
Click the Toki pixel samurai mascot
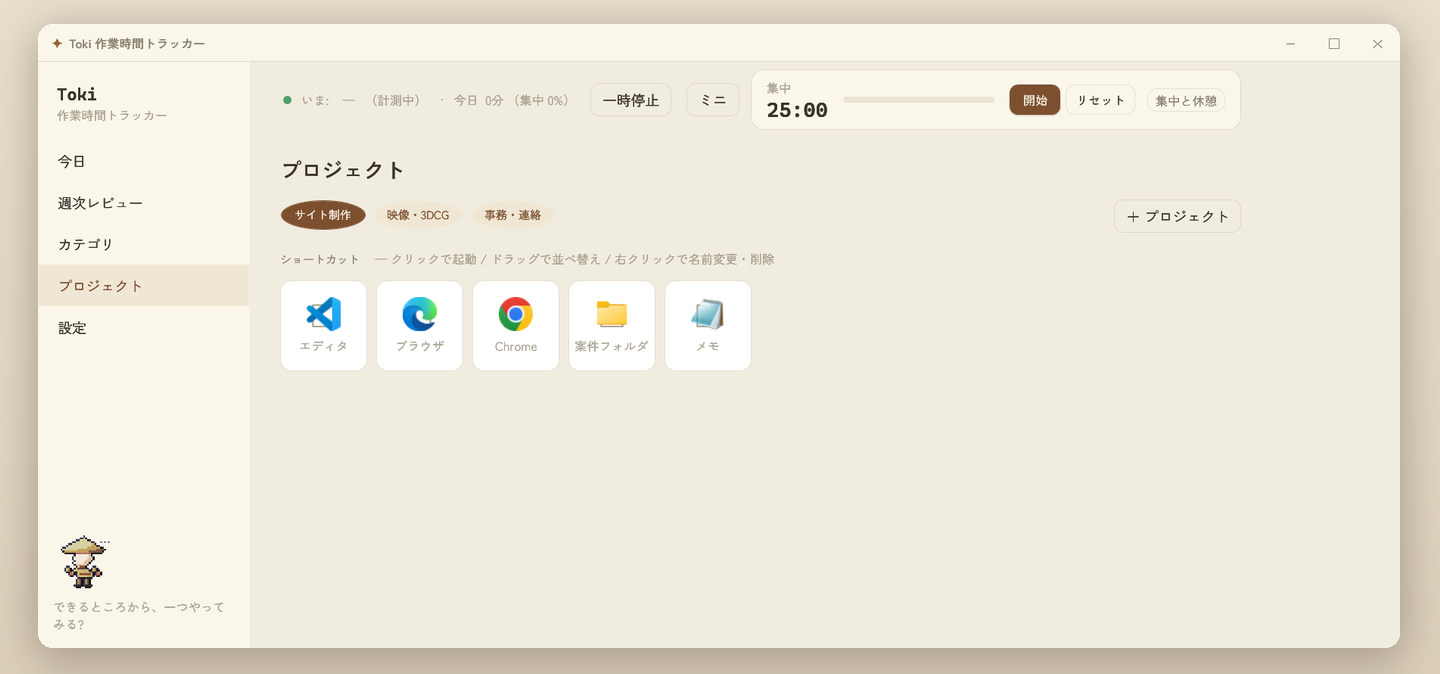84,561
